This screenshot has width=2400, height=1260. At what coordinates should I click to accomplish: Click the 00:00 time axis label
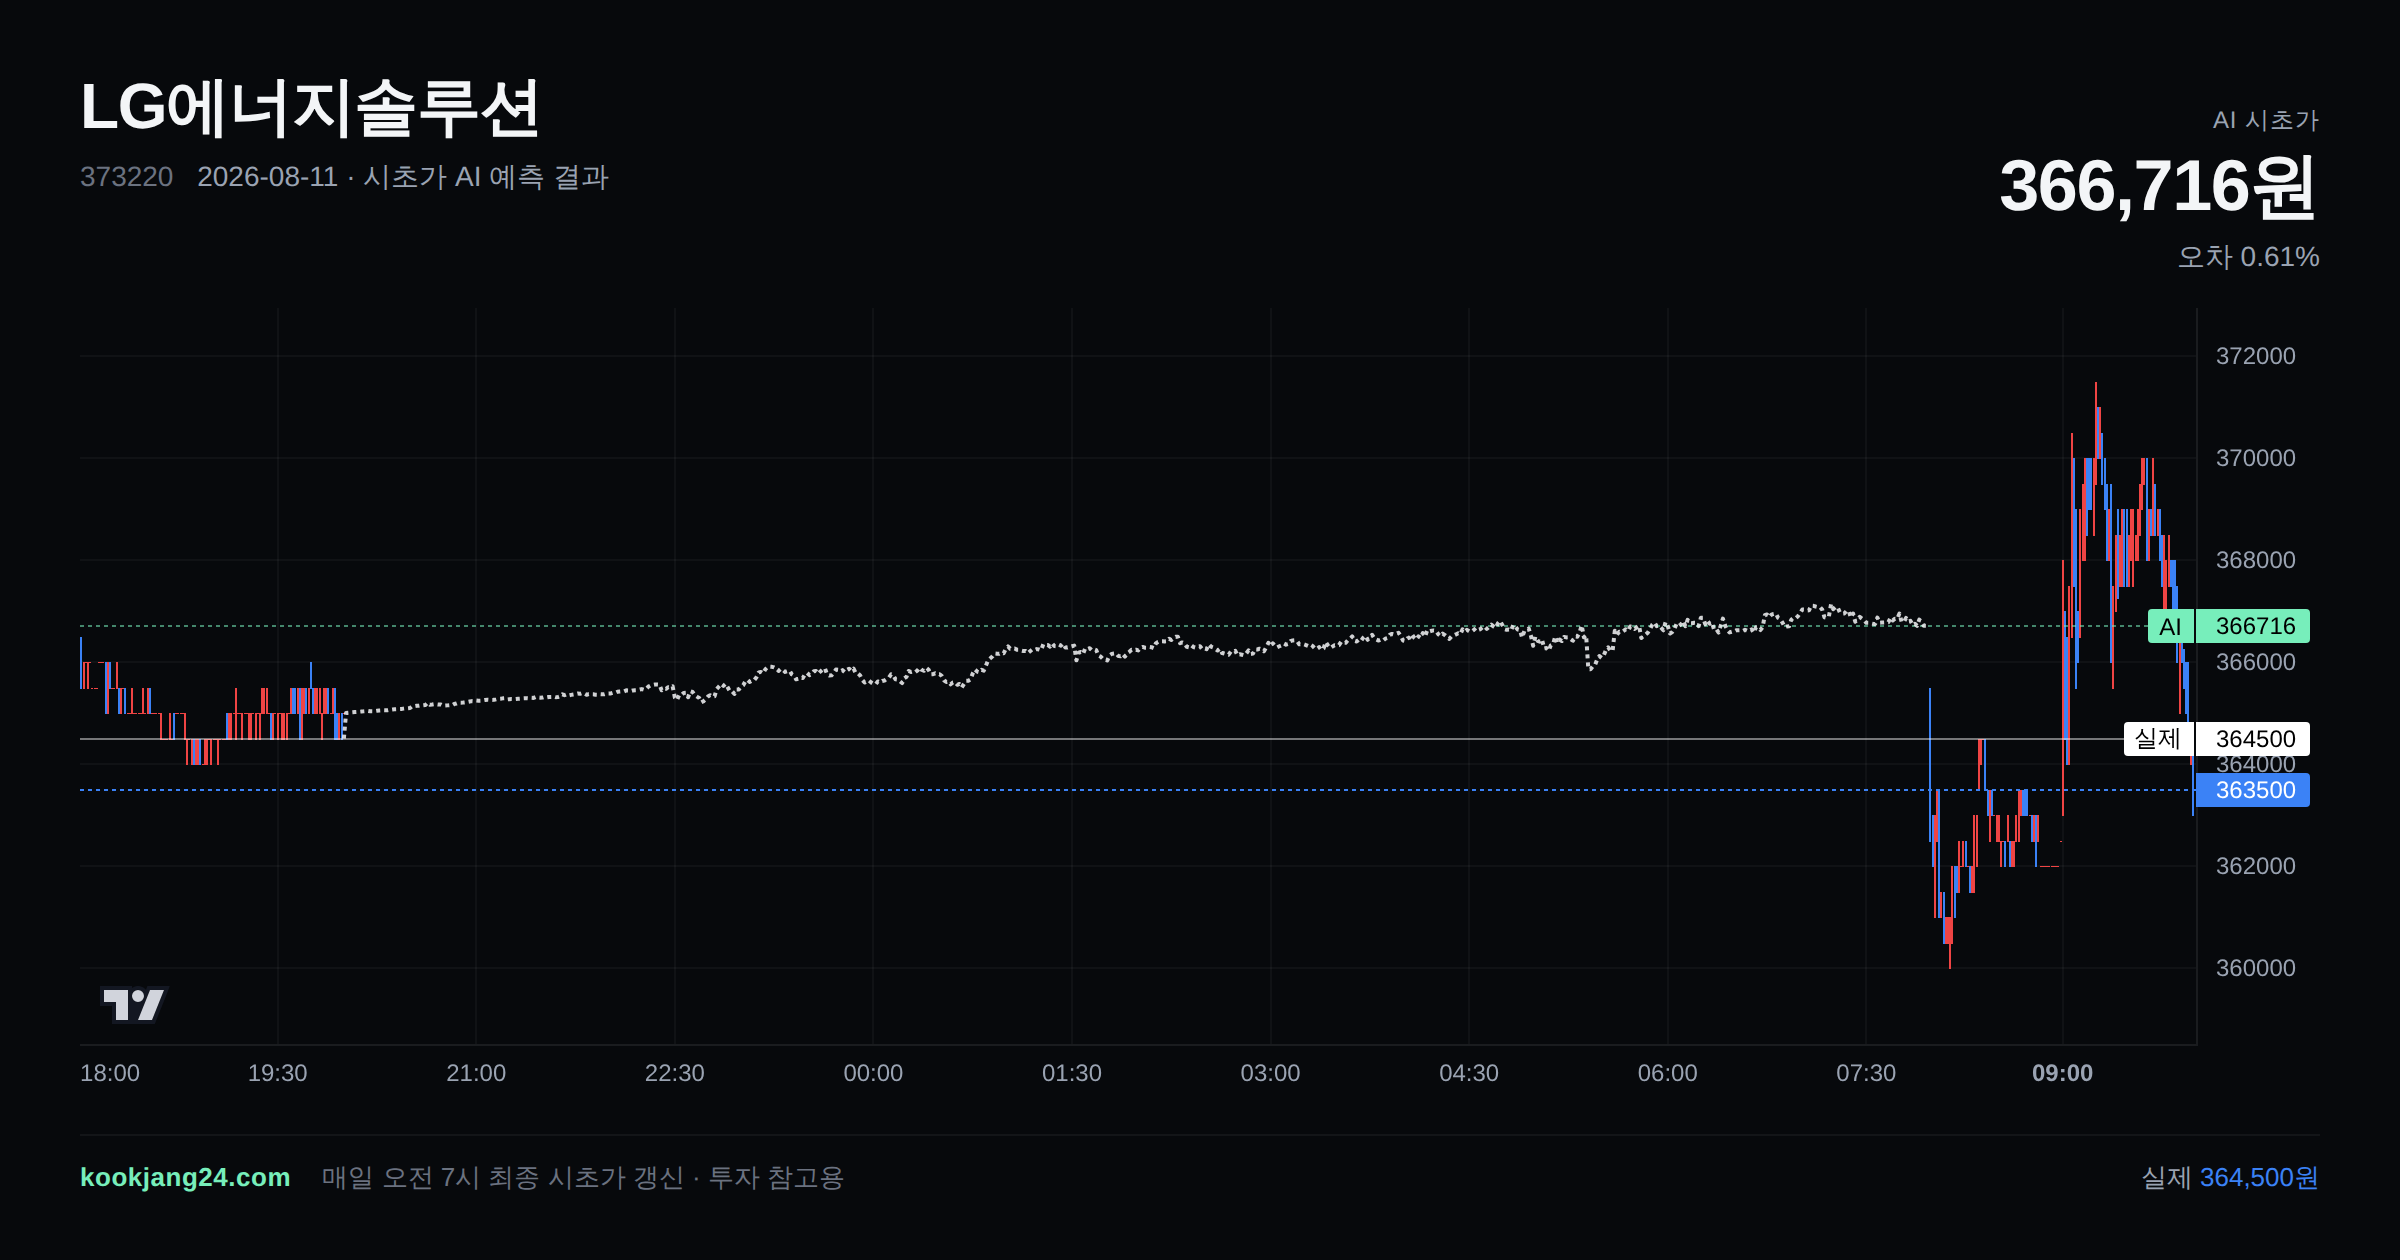(x=873, y=1073)
